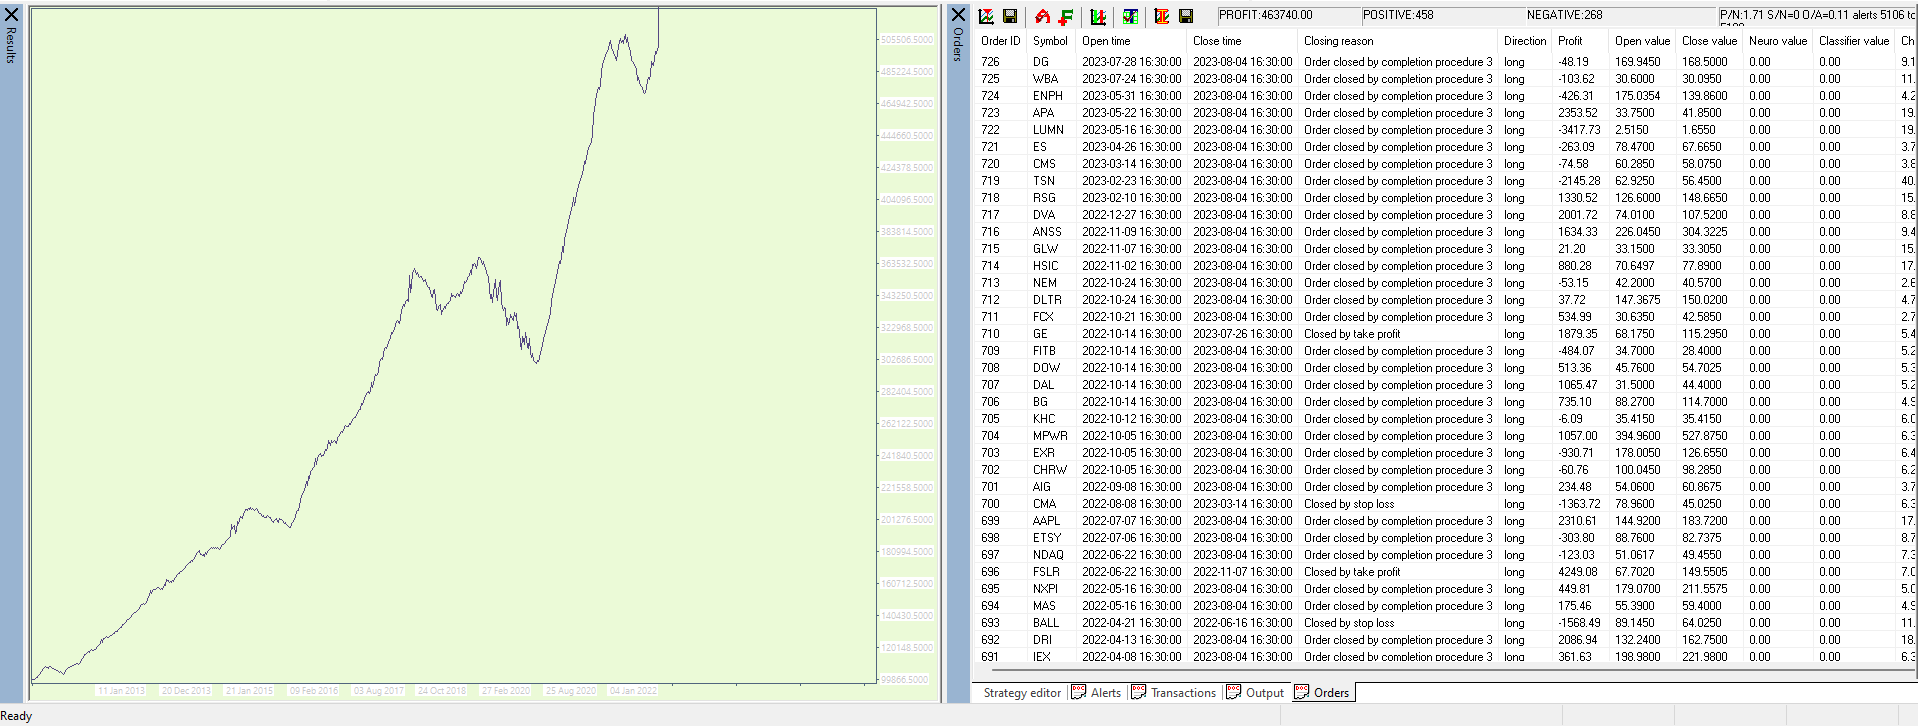
Task: Select the FSLR order closed by take profit
Action: coord(1046,572)
